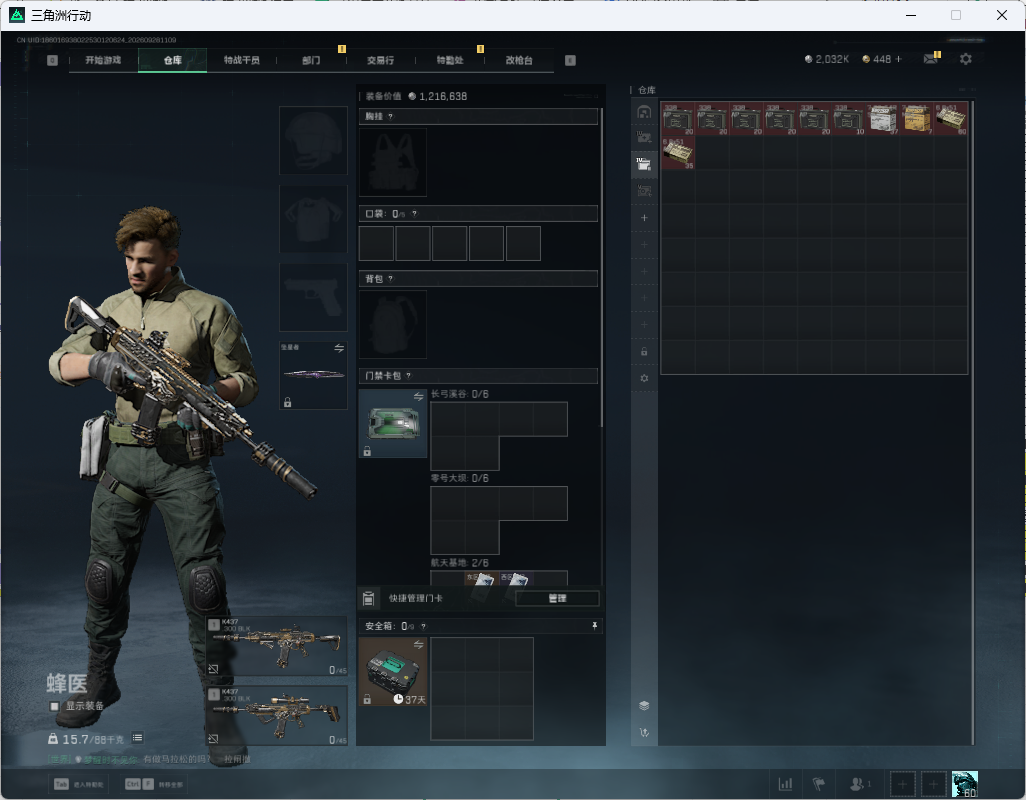
Task: Select 6.8x51 ammo box with count 80
Action: pyautogui.click(x=950, y=118)
